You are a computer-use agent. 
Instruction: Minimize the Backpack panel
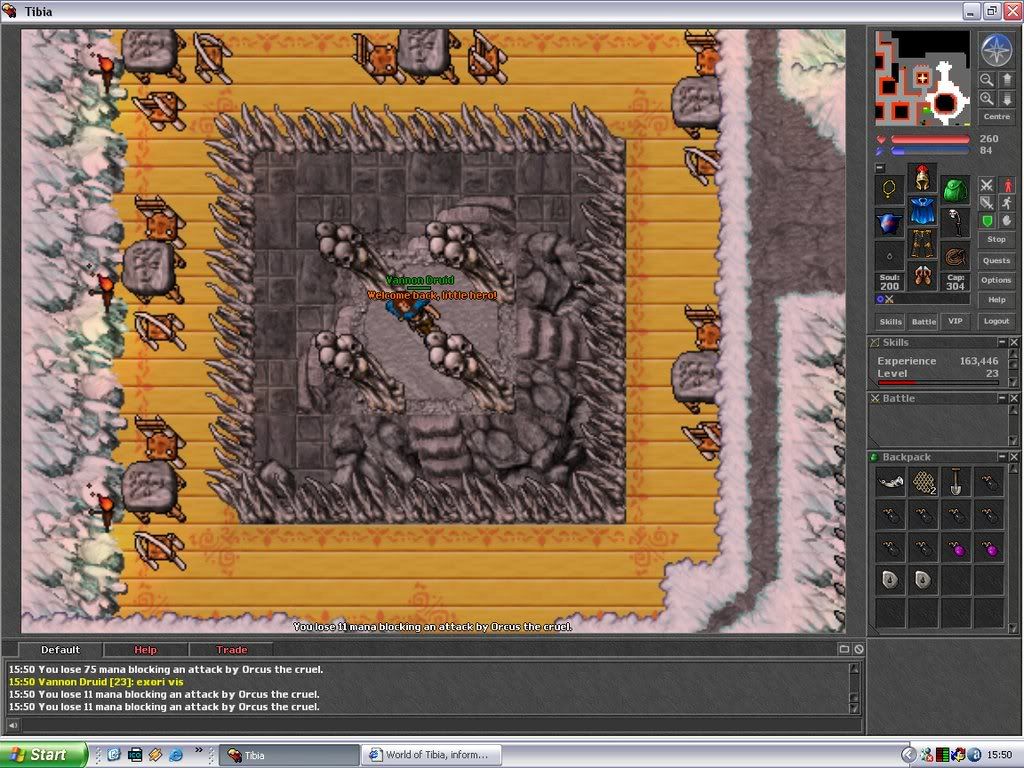point(1002,457)
